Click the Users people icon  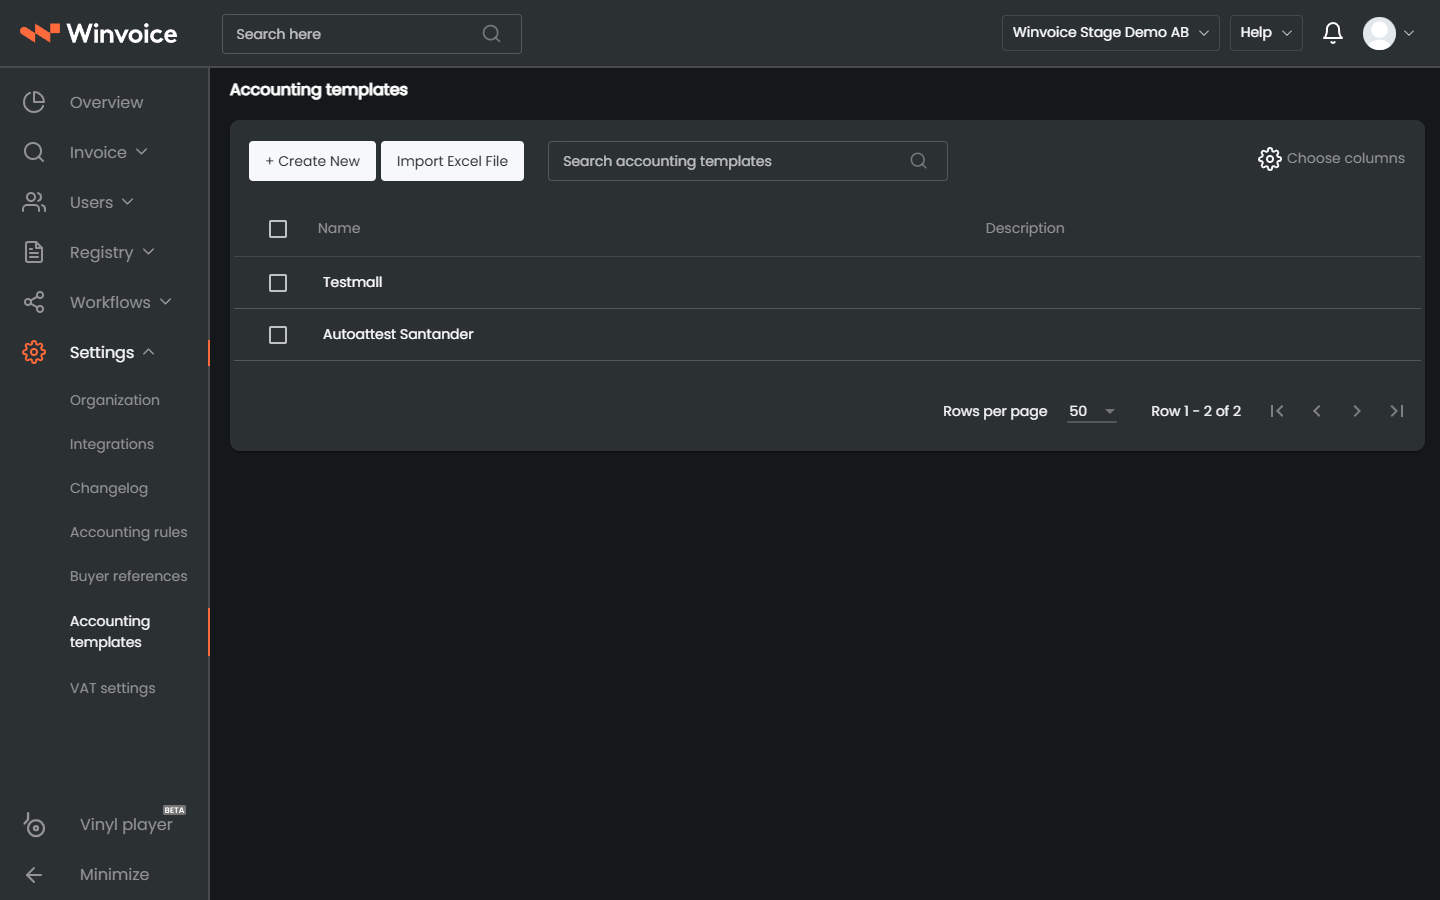34,202
